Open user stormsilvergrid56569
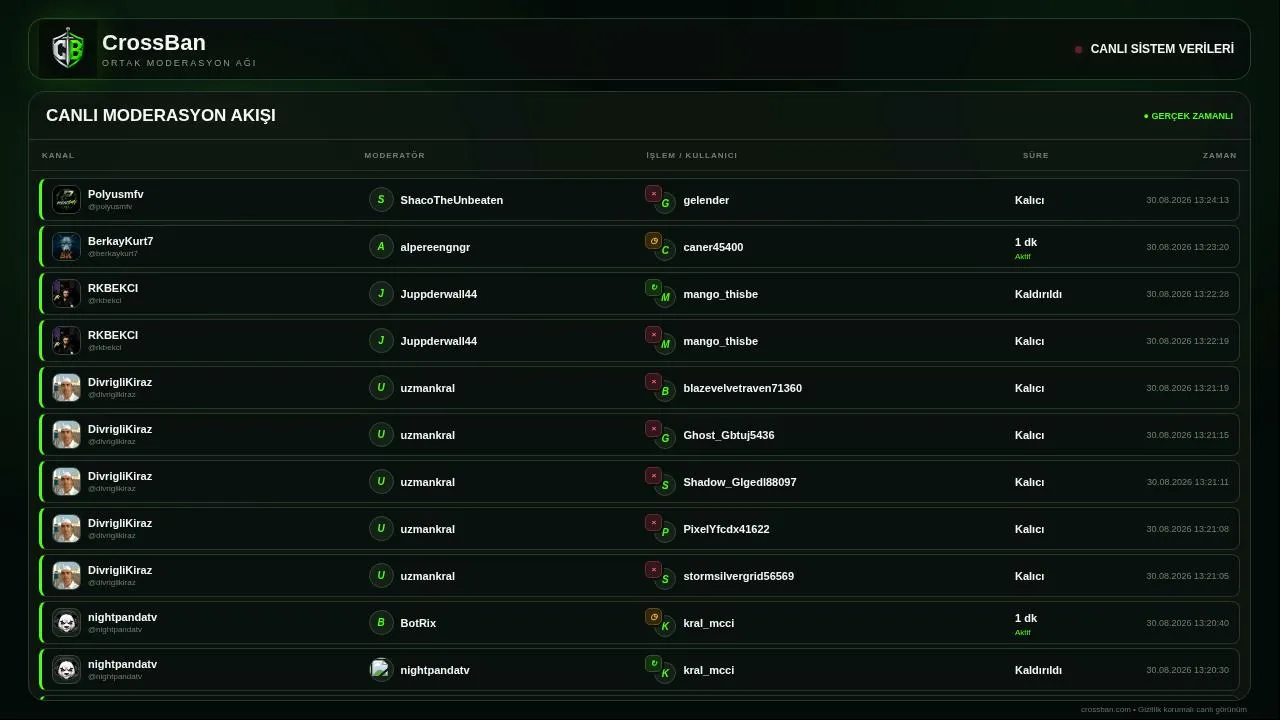Screen dimensions: 1280x720 (739, 576)
